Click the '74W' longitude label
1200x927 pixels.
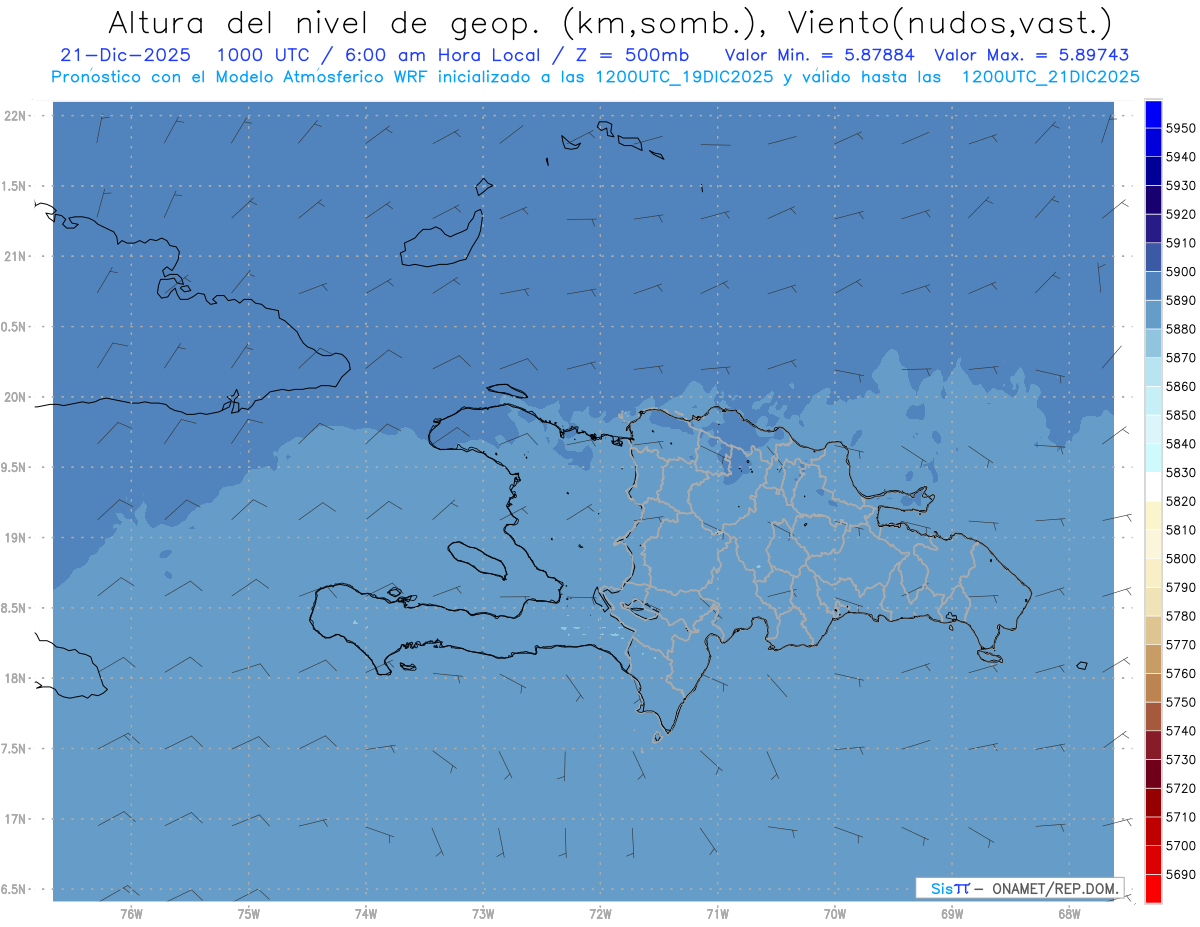click(x=365, y=912)
